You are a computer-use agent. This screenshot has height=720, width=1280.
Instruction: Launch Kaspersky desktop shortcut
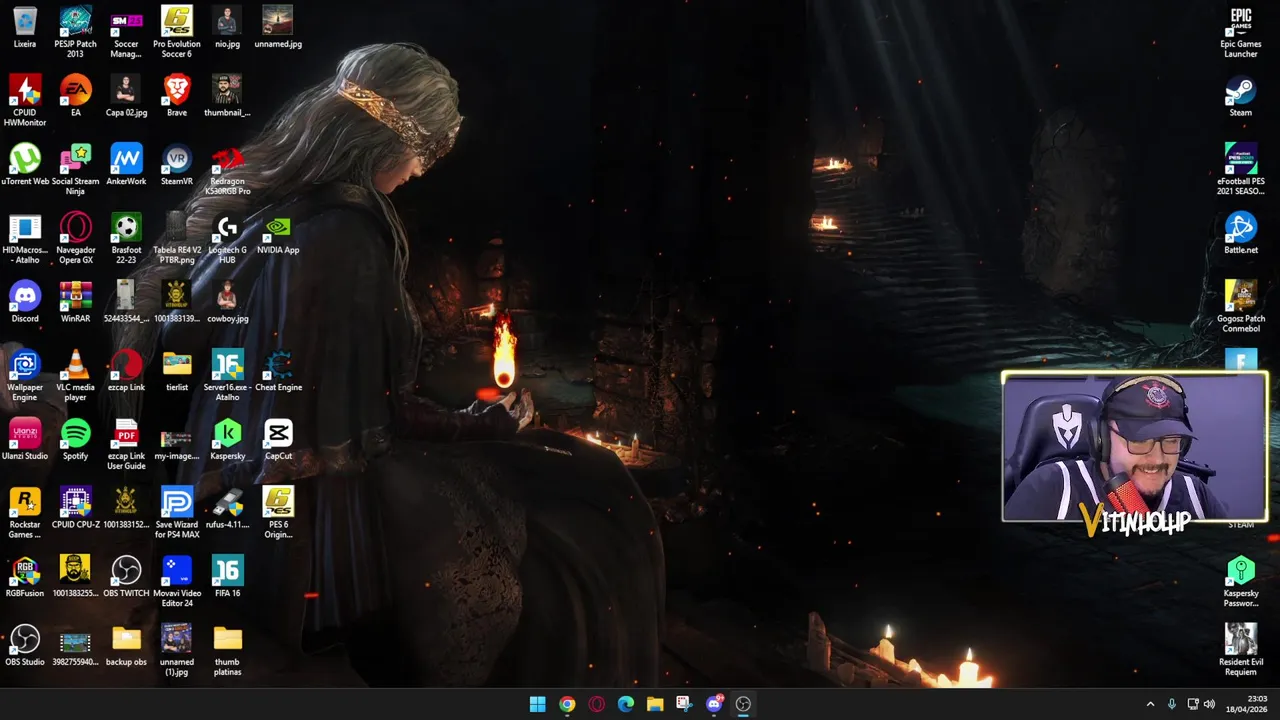point(227,440)
